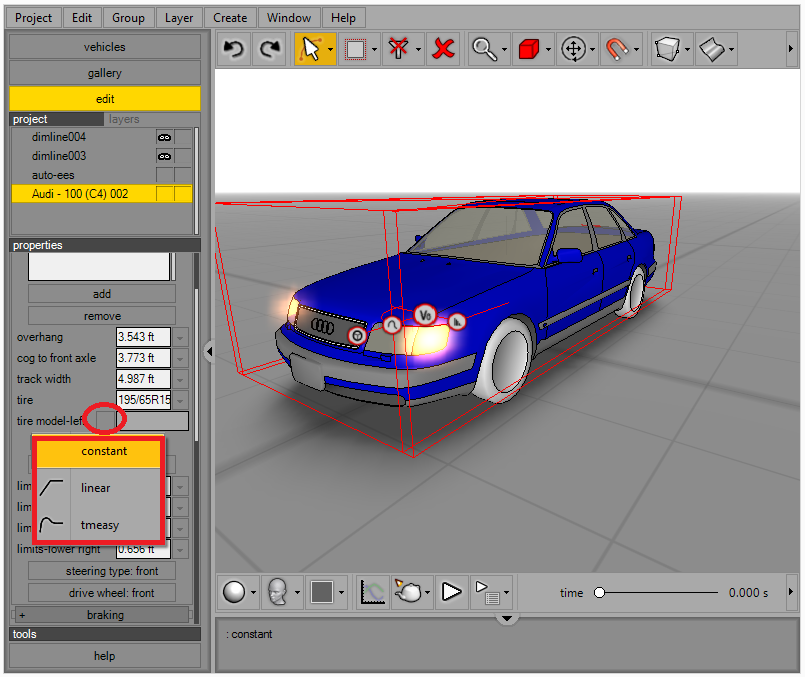Click the cut/trim scissors tool

click(x=398, y=49)
